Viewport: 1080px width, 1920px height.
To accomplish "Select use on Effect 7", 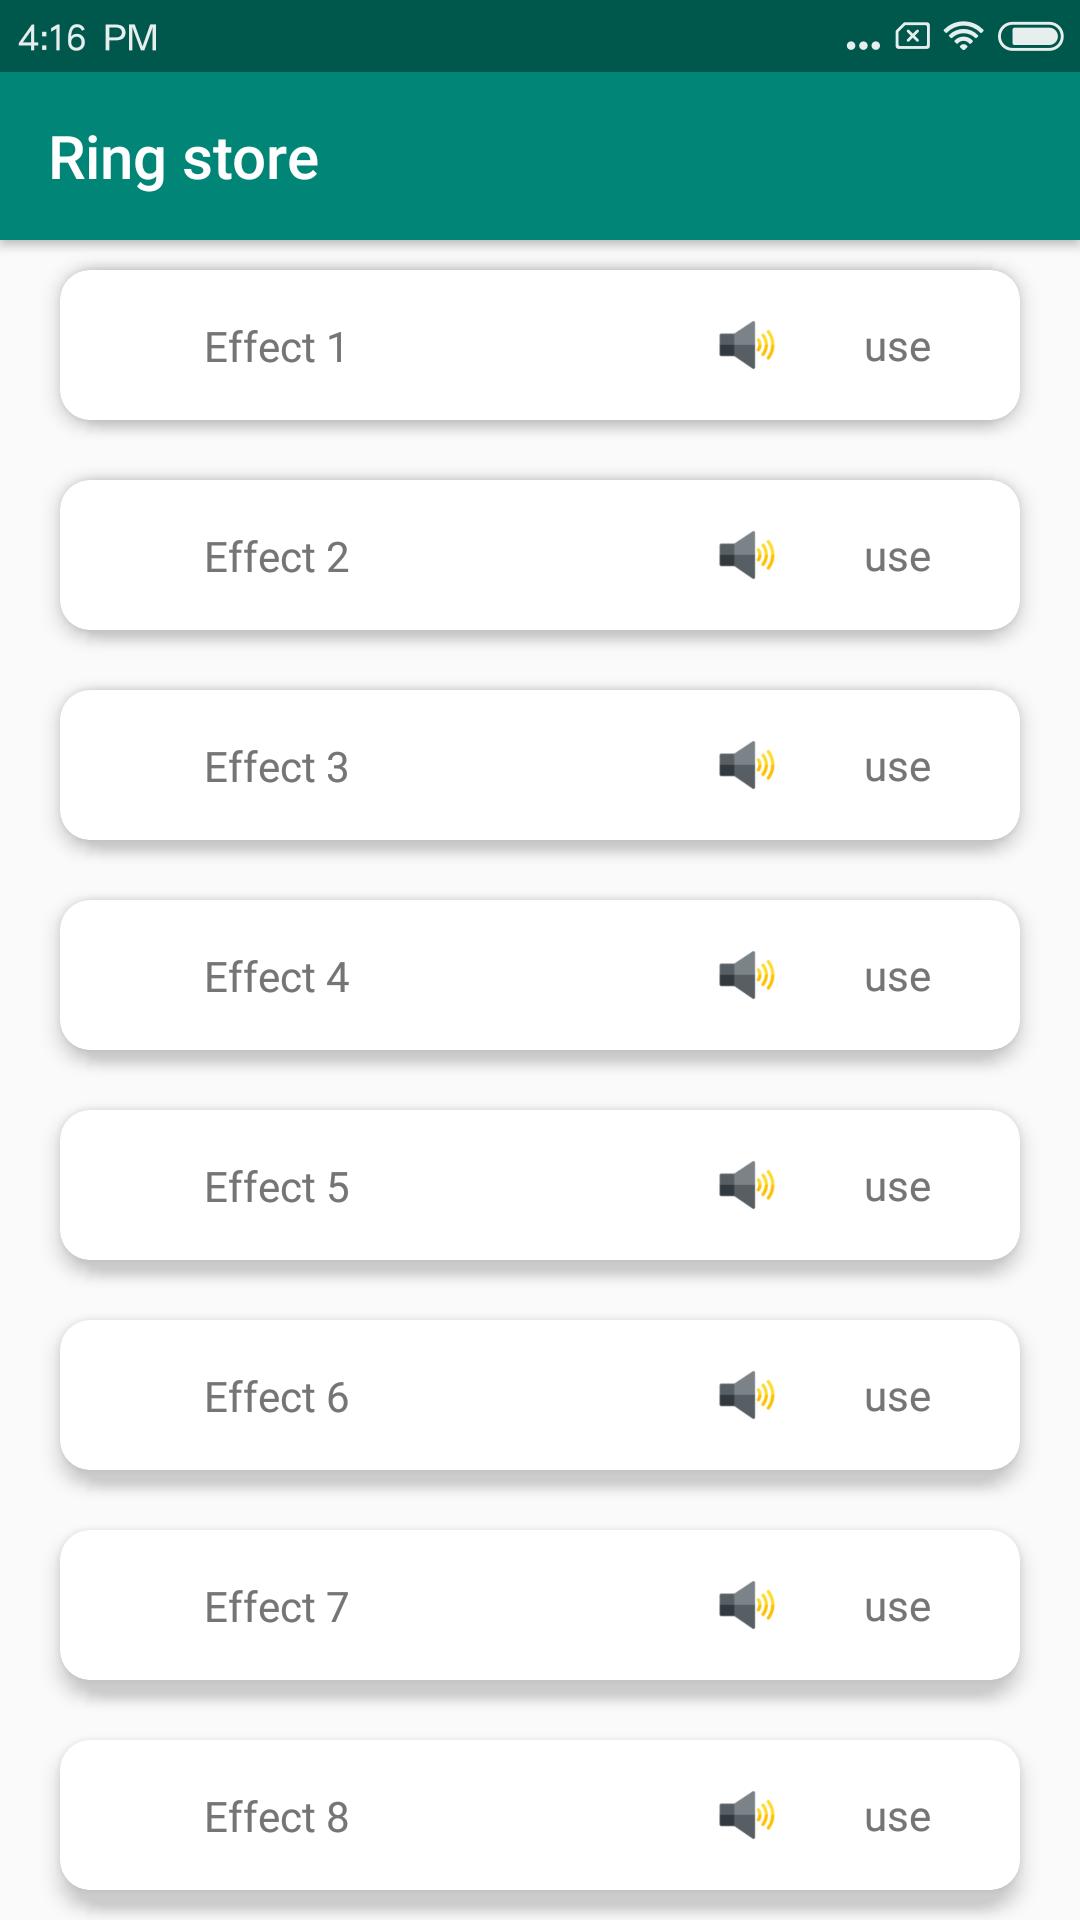I will (898, 1608).
